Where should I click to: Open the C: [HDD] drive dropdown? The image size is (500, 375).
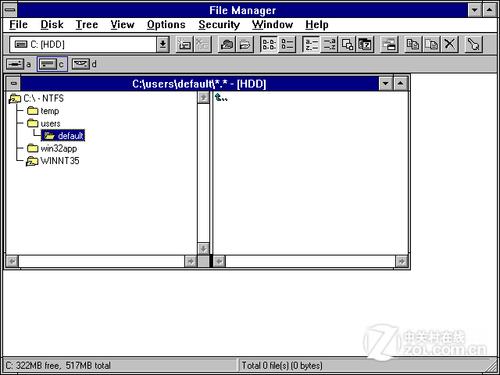(x=163, y=44)
